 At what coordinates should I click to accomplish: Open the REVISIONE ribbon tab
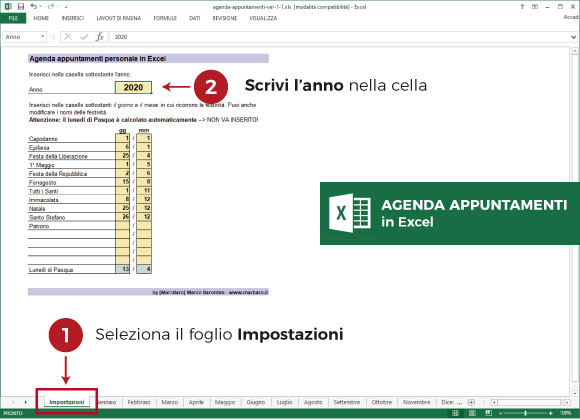click(225, 18)
